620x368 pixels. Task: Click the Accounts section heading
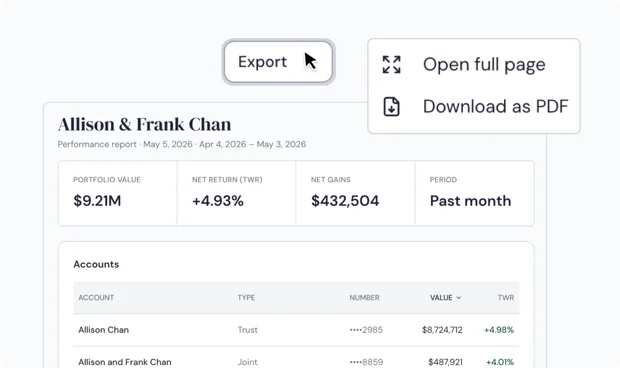96,264
